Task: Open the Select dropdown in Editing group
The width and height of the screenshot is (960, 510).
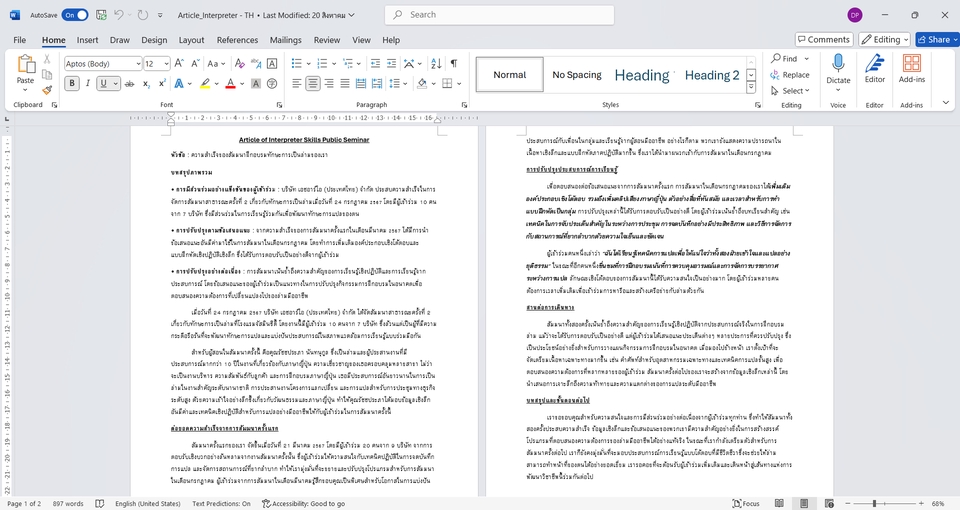Action: point(790,91)
